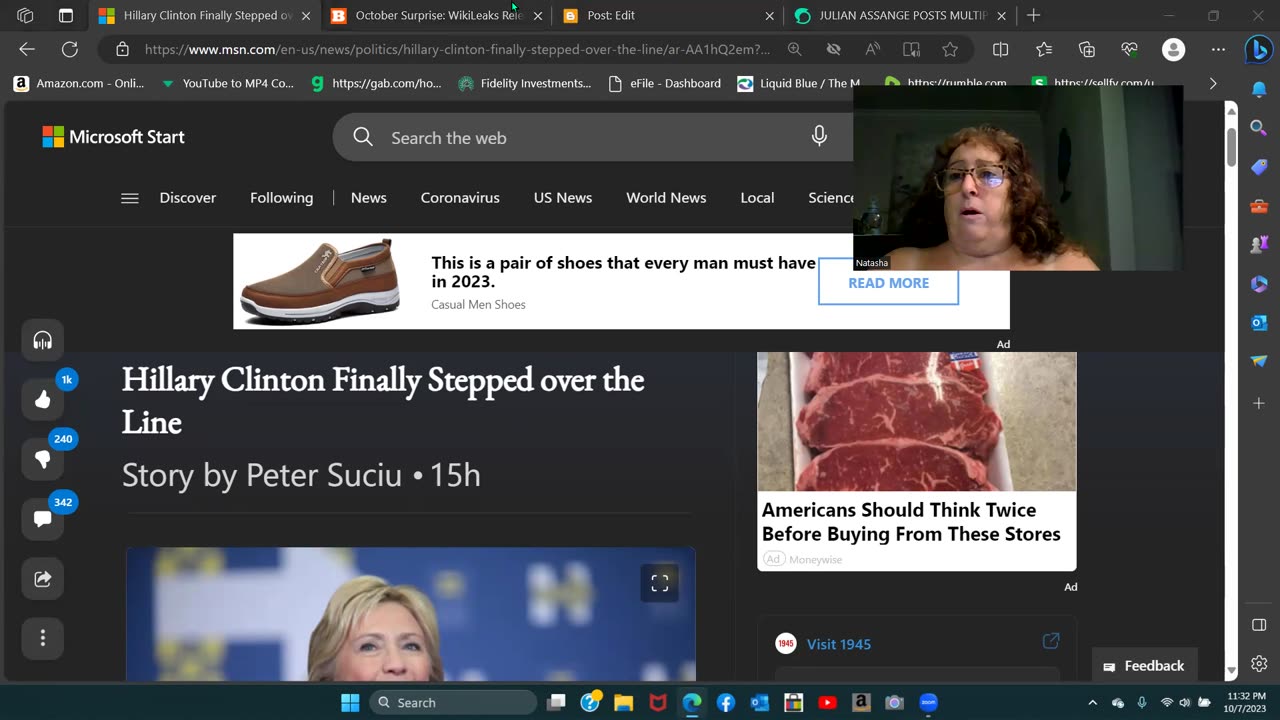The width and height of the screenshot is (1280, 720).
Task: Open a new tab with plus button
Action: [x=1033, y=15]
